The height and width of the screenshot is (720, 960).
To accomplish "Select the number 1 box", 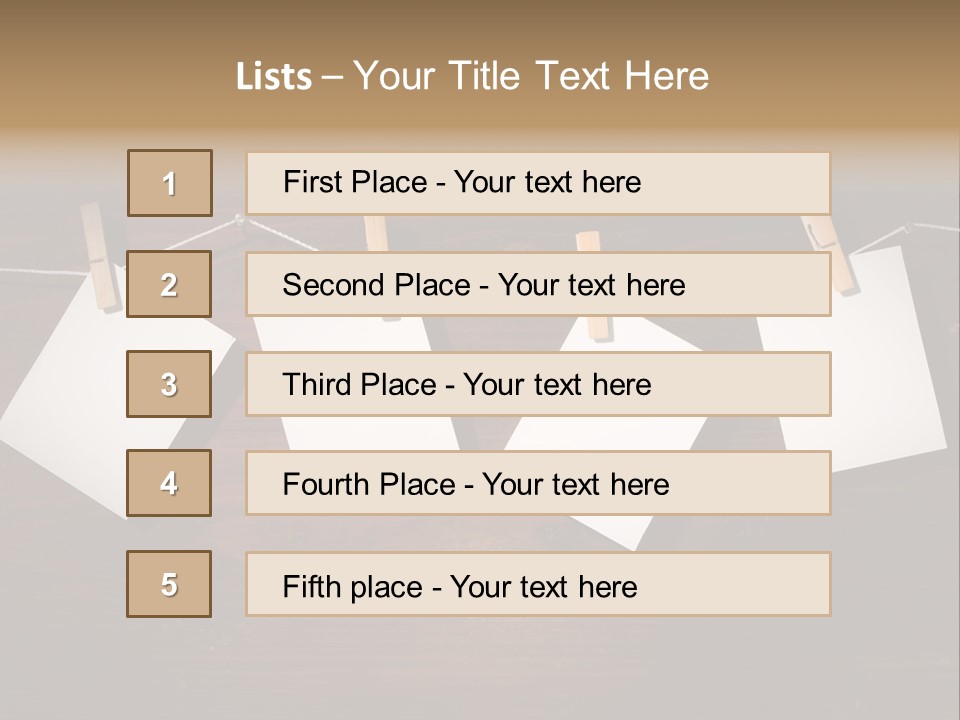I will tap(170, 183).
